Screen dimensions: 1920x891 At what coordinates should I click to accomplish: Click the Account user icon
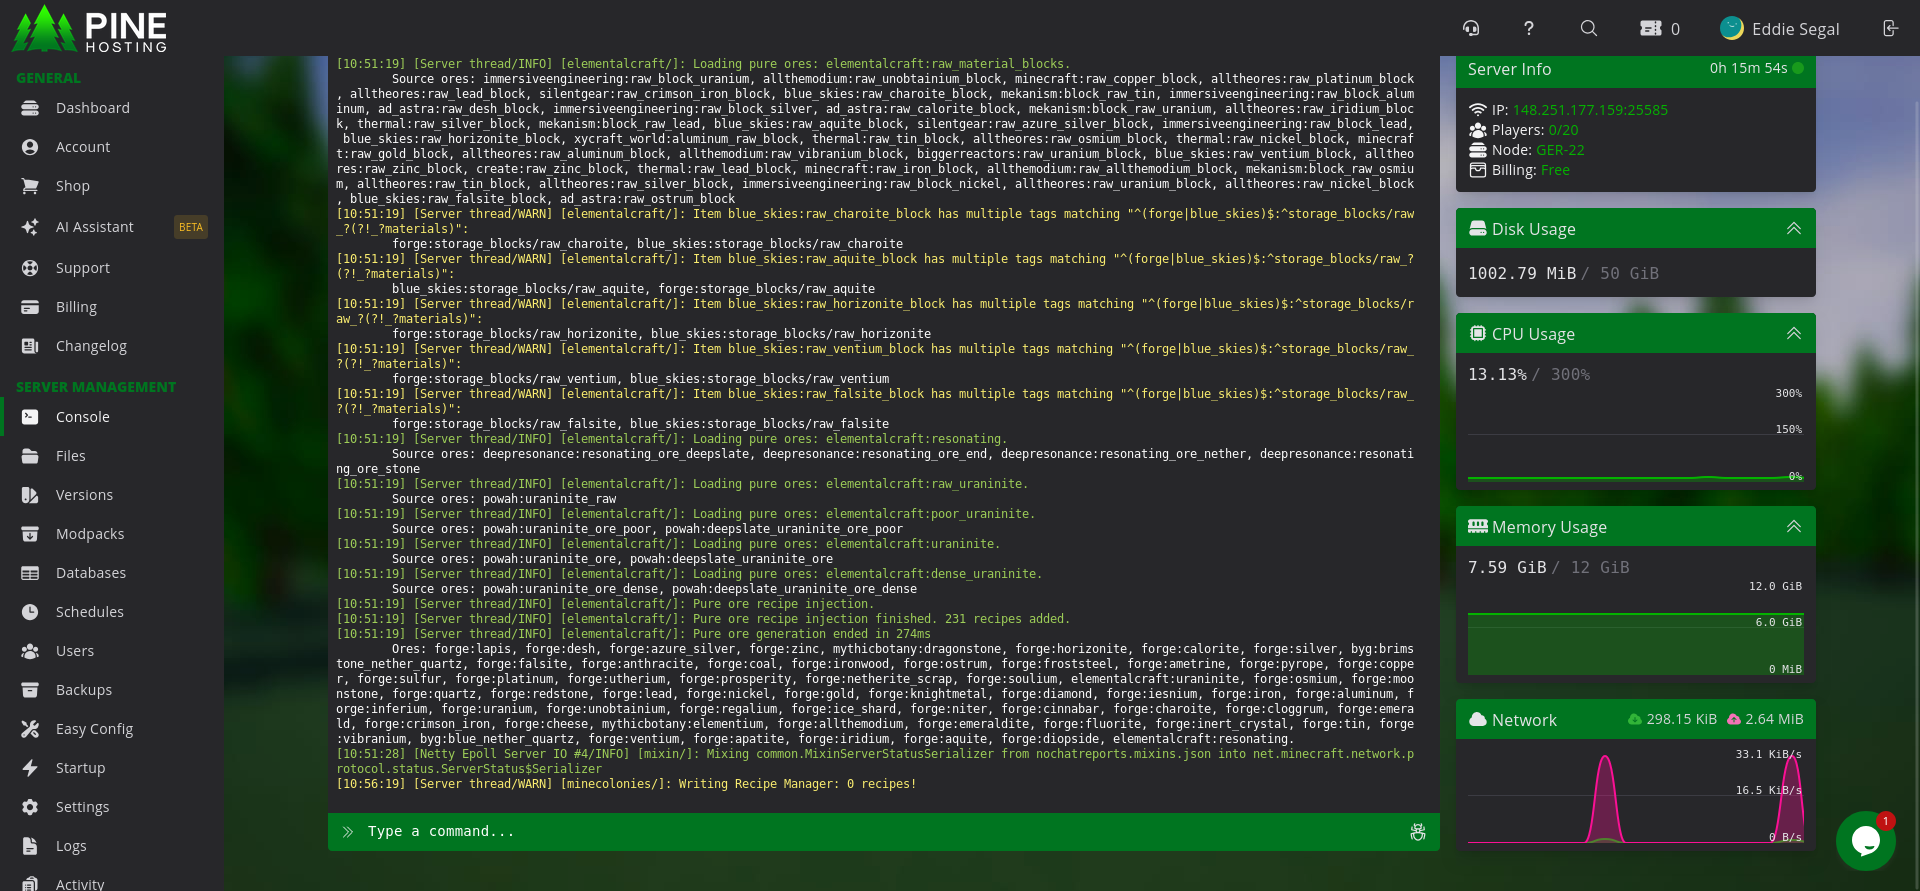pyautogui.click(x=30, y=147)
